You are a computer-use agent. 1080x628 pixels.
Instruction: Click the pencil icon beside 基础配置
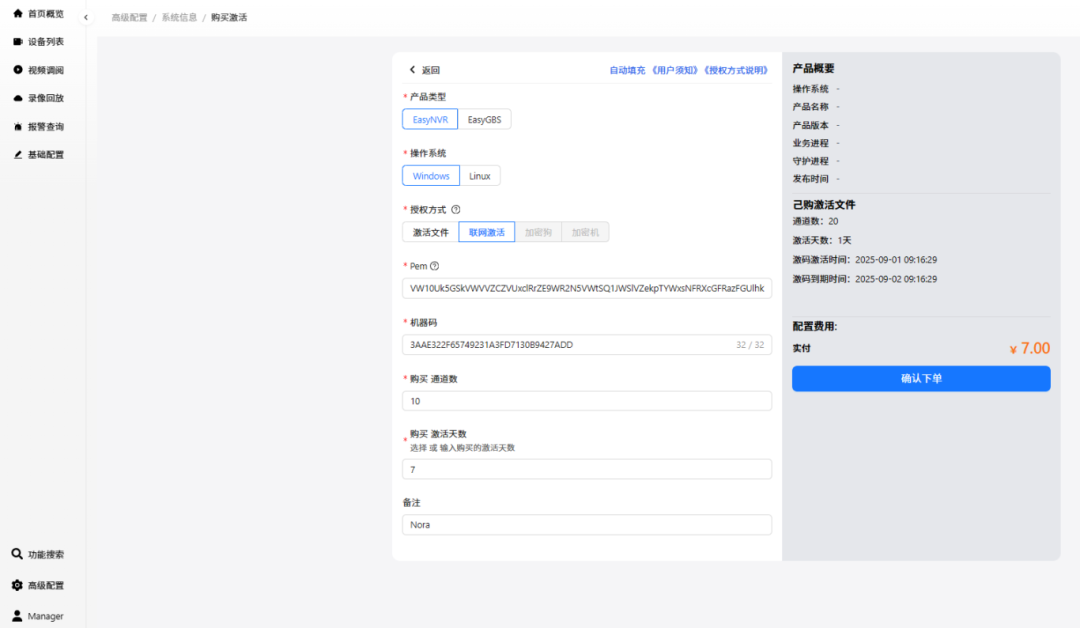pyautogui.click(x=18, y=154)
